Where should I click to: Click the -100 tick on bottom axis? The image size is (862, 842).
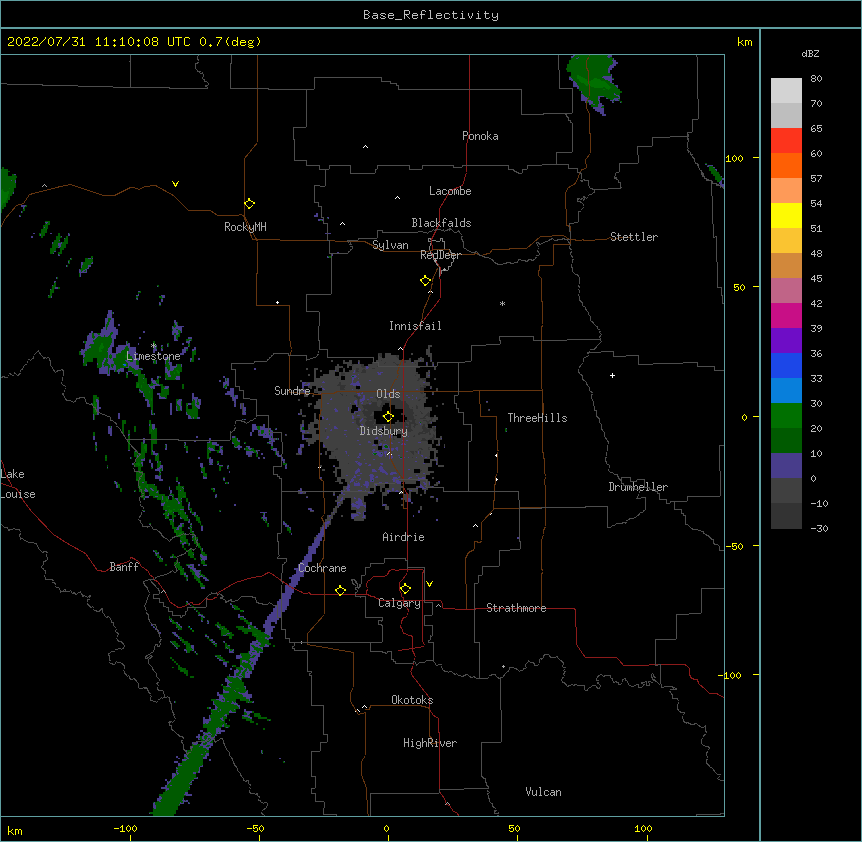point(125,829)
